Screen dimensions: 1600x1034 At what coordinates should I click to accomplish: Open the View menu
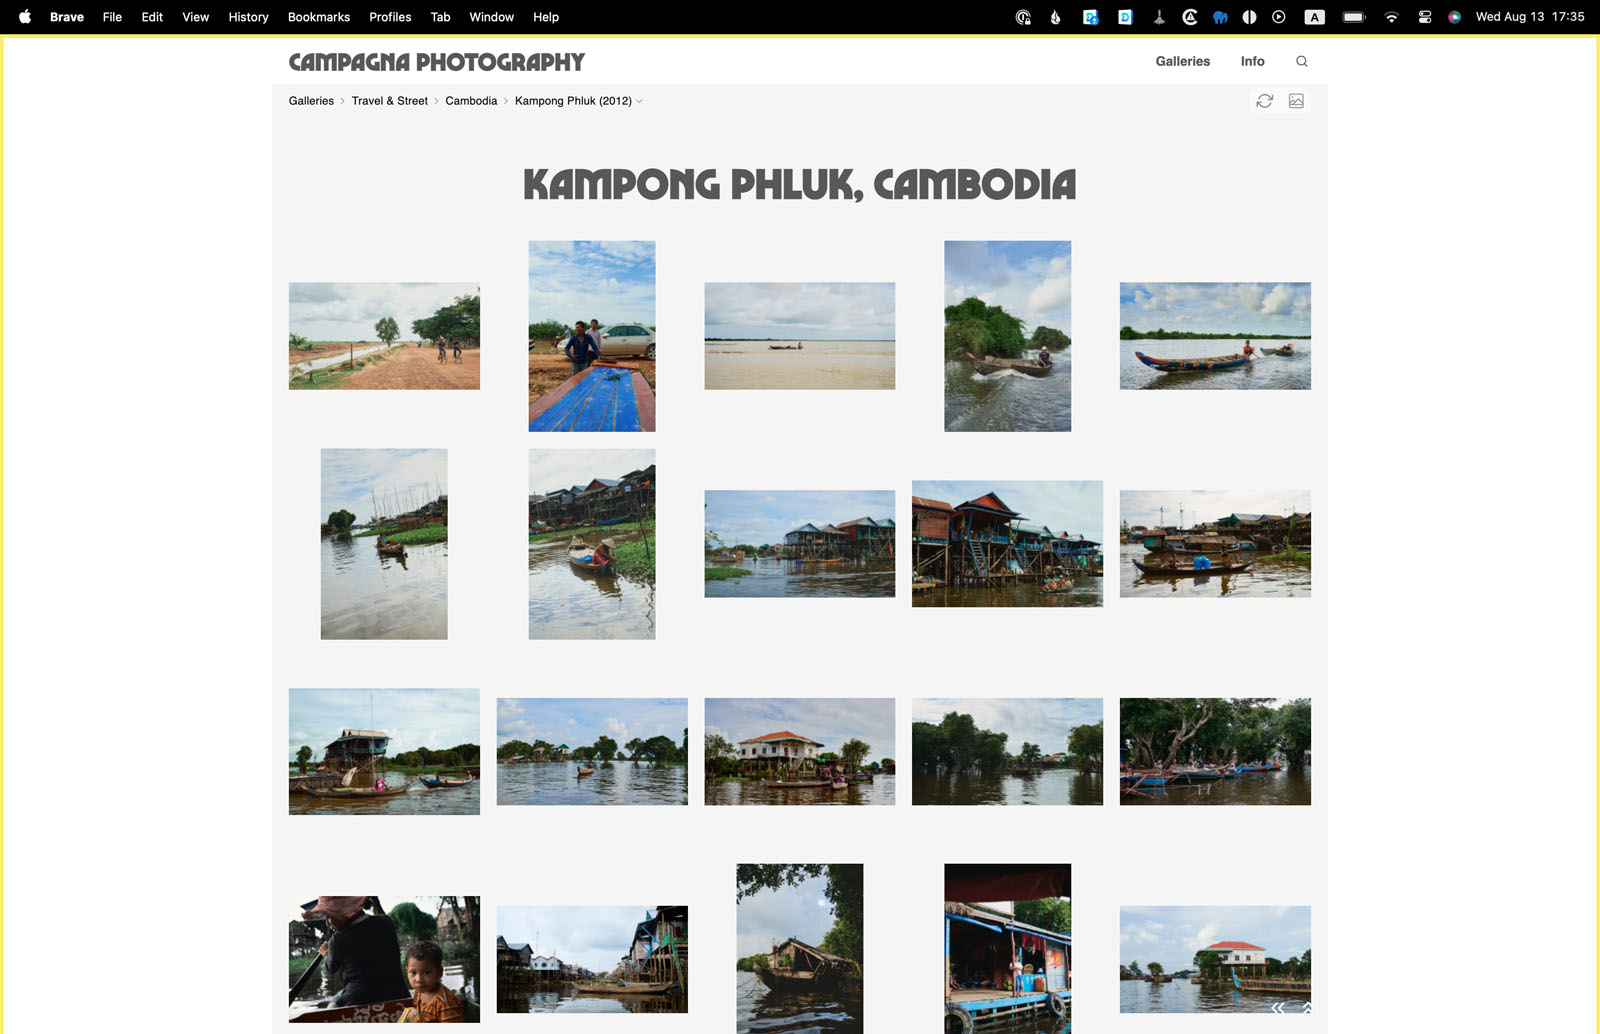(196, 17)
